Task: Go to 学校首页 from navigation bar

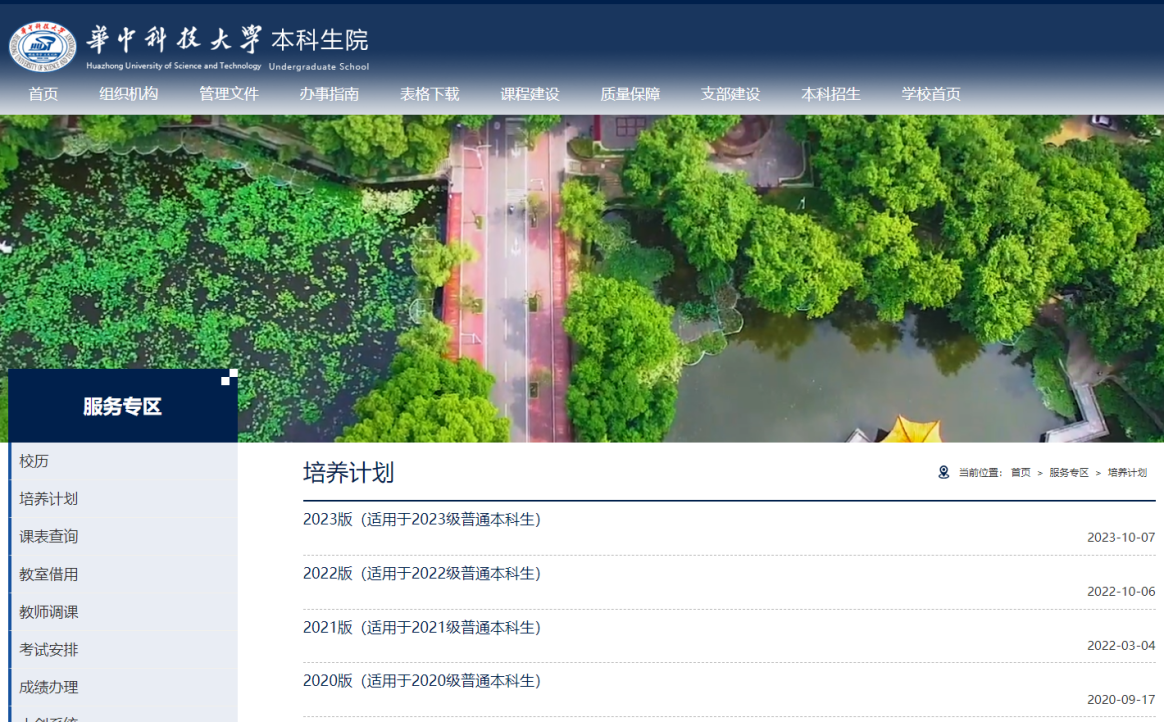Action: (x=931, y=94)
